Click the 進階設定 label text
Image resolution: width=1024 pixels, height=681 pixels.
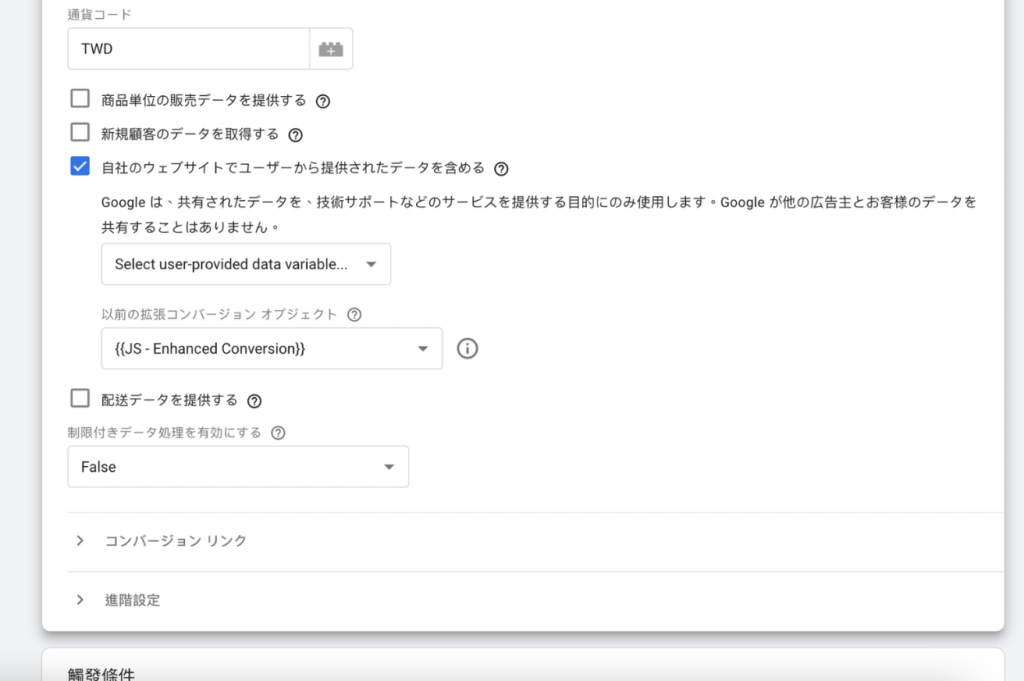tap(132, 601)
